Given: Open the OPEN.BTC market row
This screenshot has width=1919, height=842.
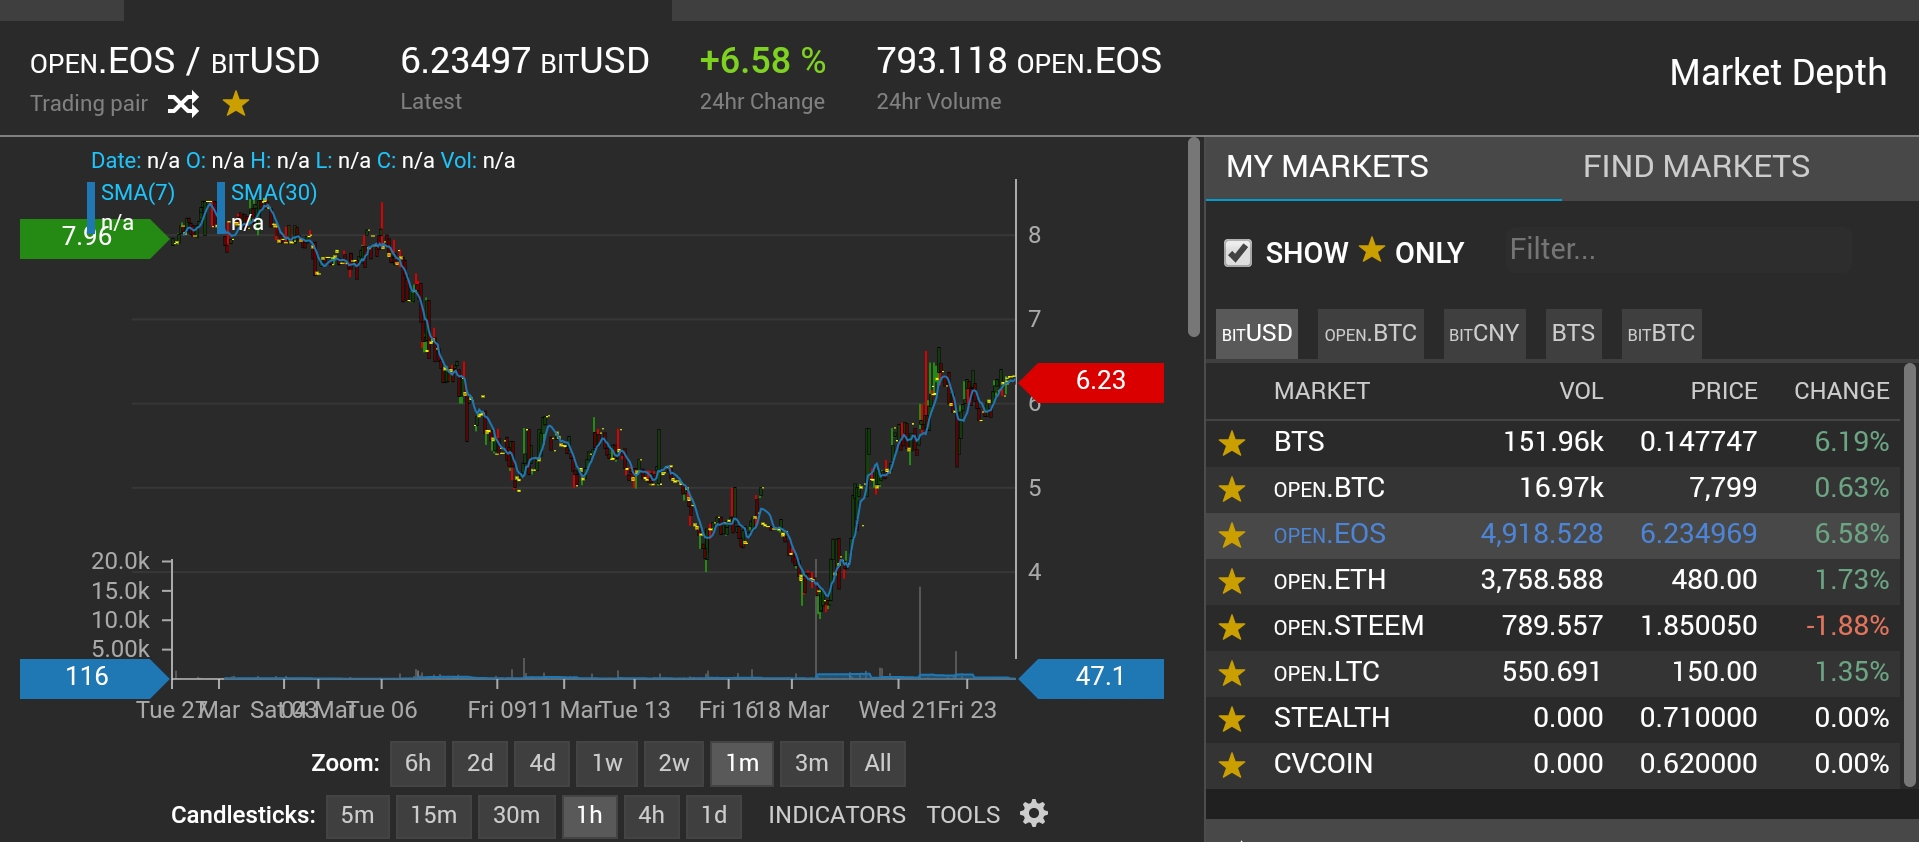Looking at the screenshot, I should point(1554,488).
